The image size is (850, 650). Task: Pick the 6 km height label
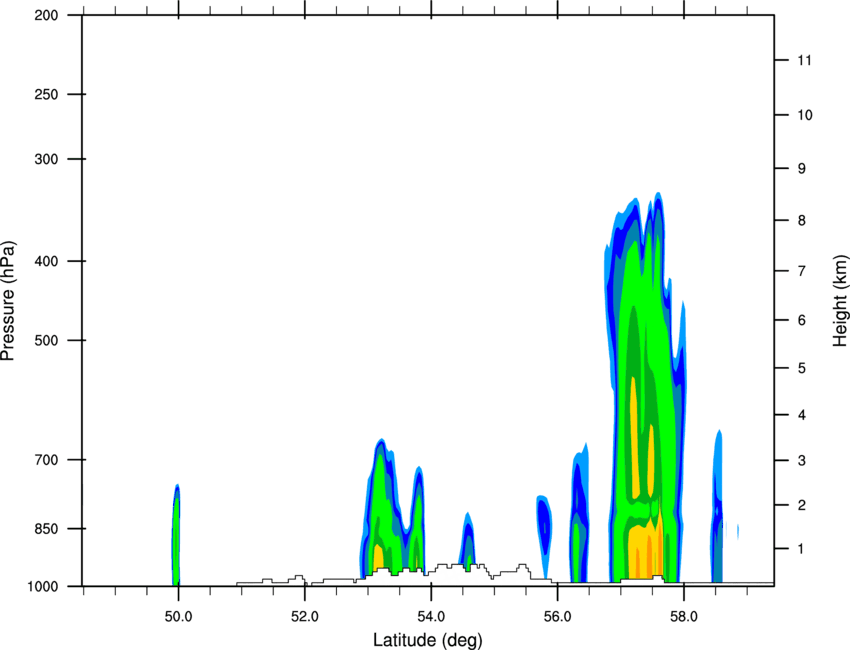coord(802,320)
